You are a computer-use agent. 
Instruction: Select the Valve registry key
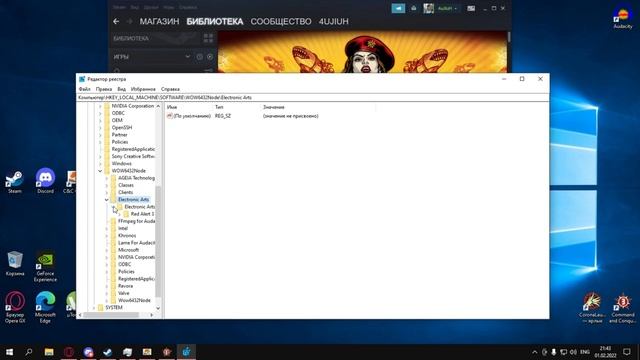[123, 293]
